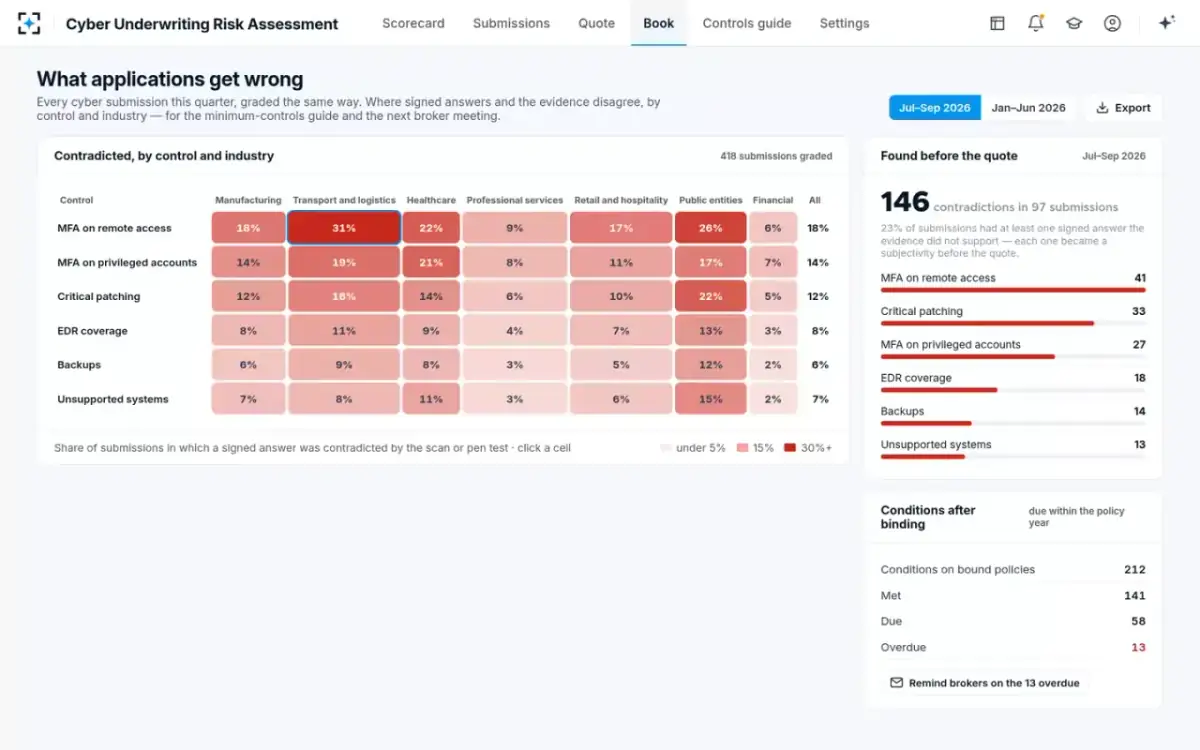Open the user profile icon
Viewport: 1200px width, 750px height.
pos(1112,23)
